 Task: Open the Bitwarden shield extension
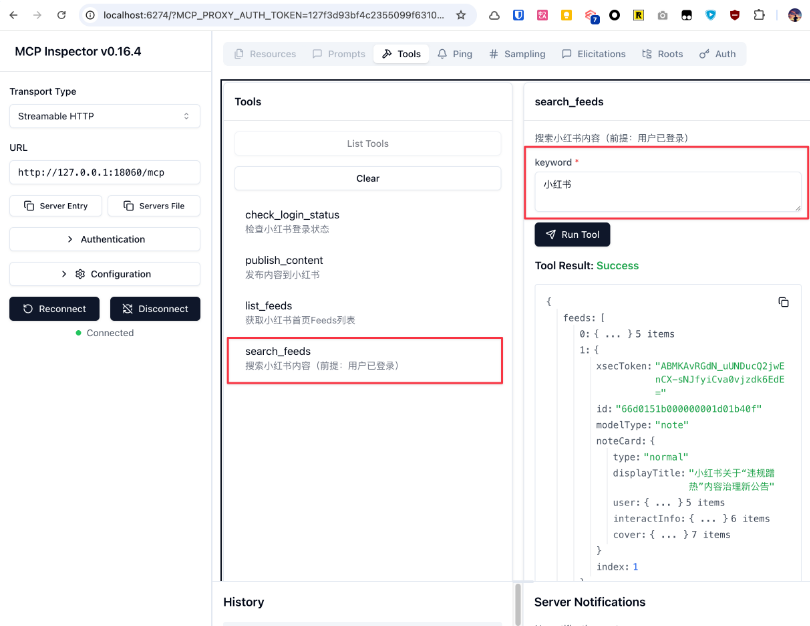click(518, 15)
